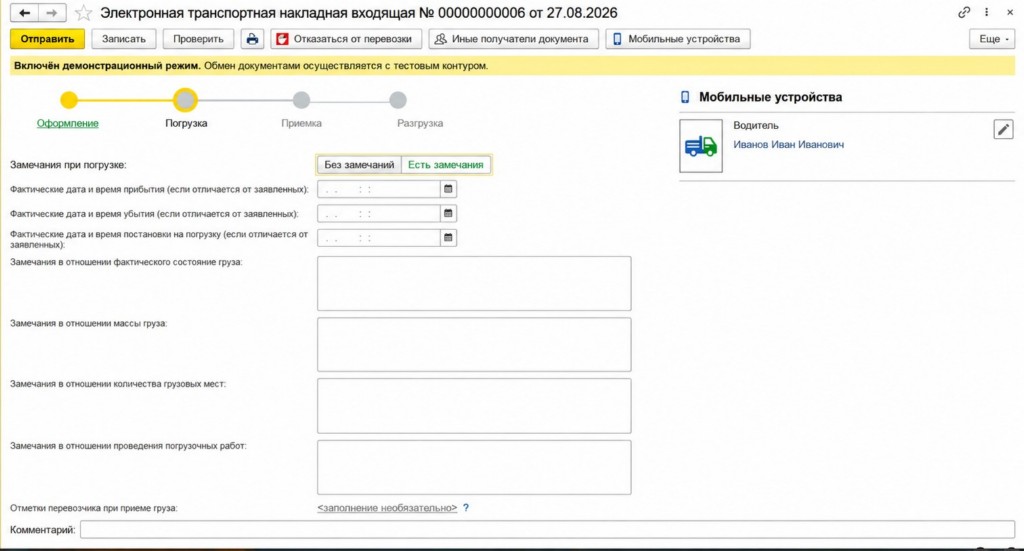Choose Есть замечания option
The height and width of the screenshot is (551, 1024).
(445, 165)
